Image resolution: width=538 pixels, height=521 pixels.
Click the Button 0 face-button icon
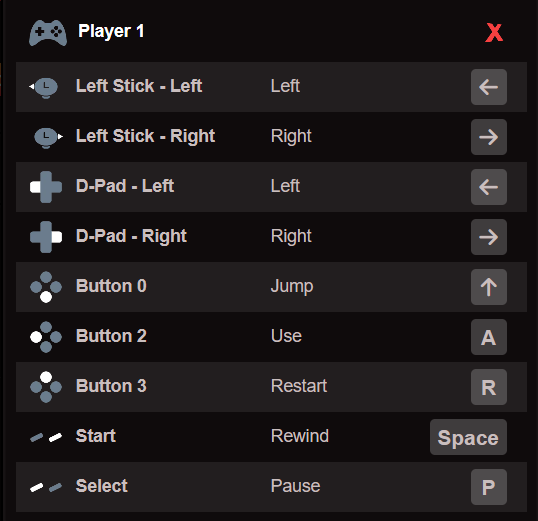coord(46,287)
